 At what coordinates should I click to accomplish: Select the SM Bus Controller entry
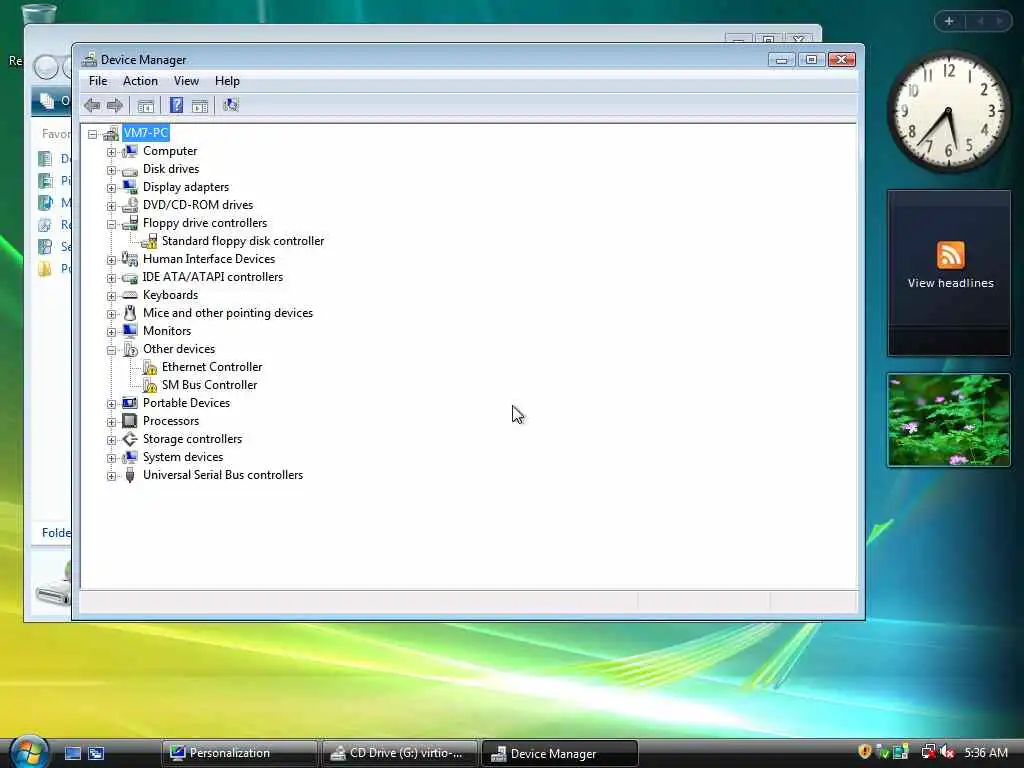[209, 385]
